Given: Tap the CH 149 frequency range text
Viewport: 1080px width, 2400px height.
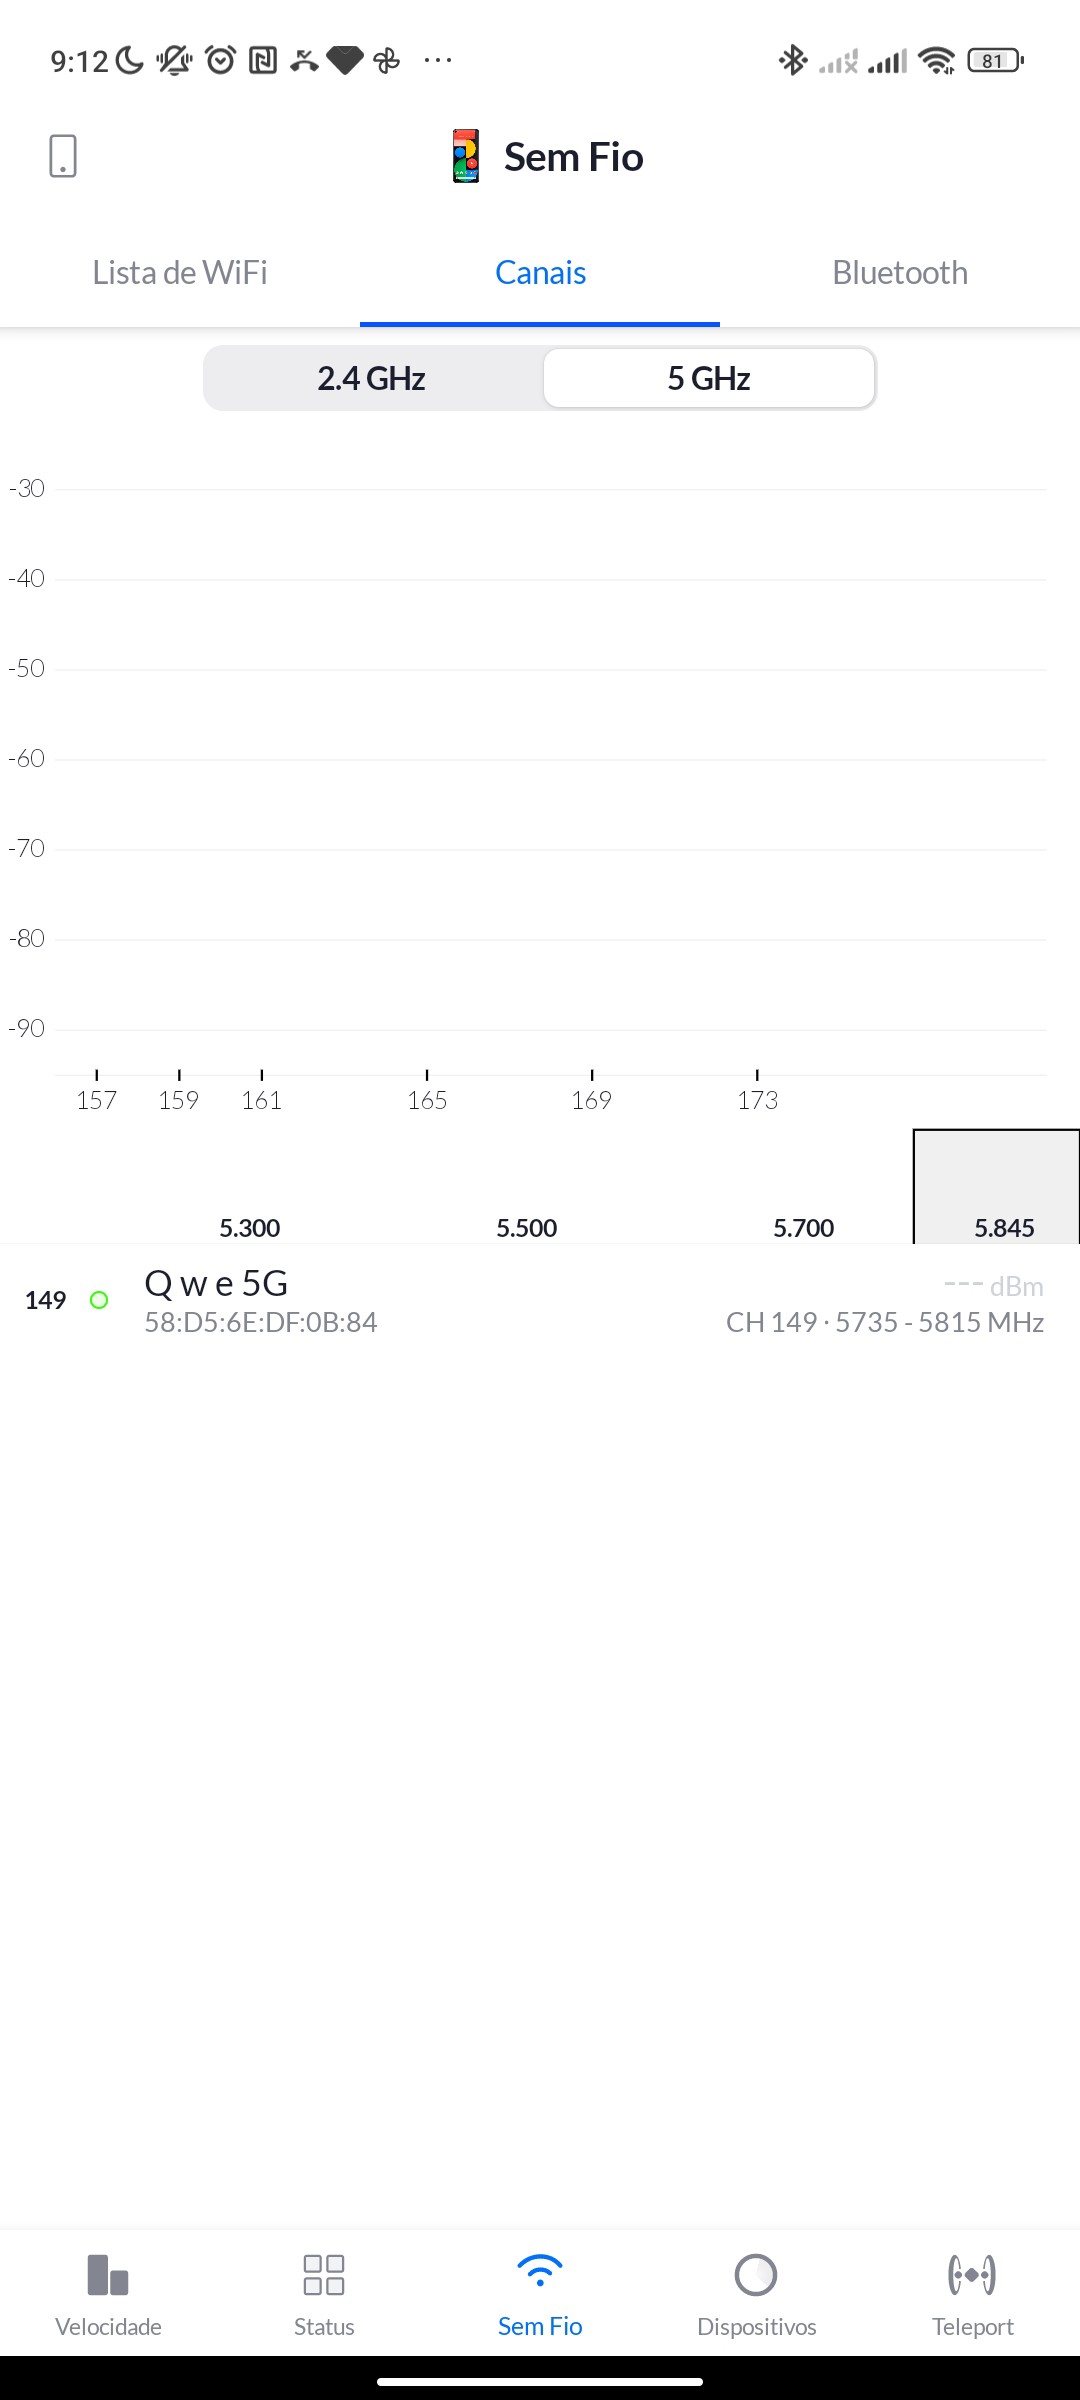Looking at the screenshot, I should coord(884,1322).
